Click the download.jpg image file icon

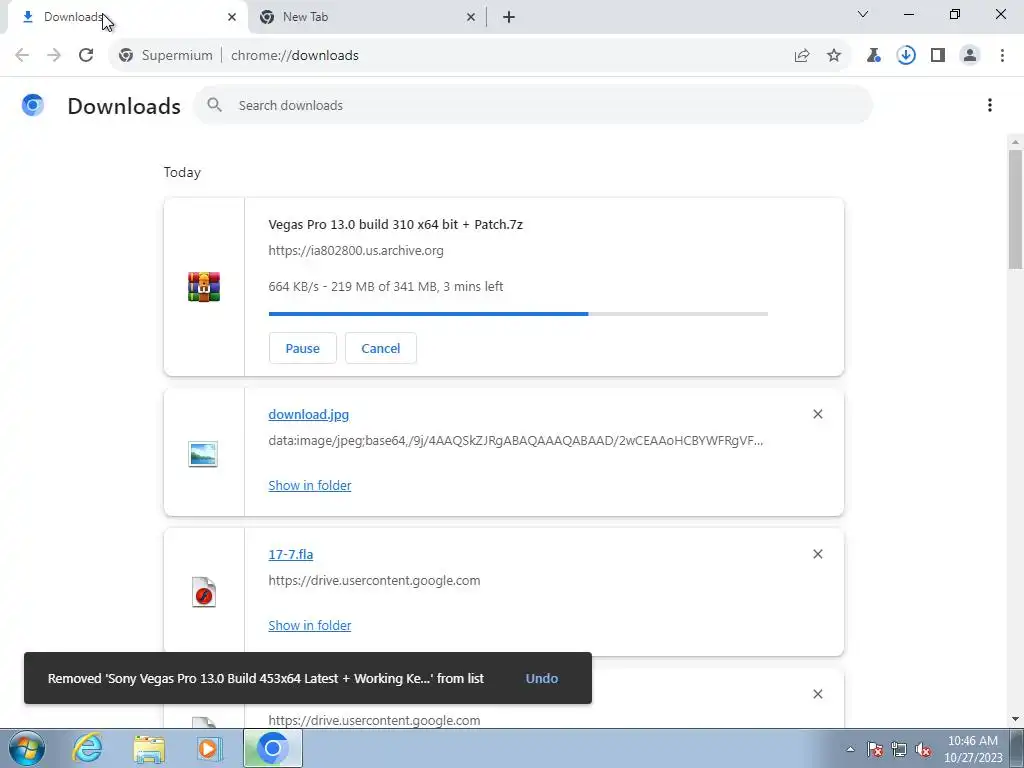(x=203, y=454)
